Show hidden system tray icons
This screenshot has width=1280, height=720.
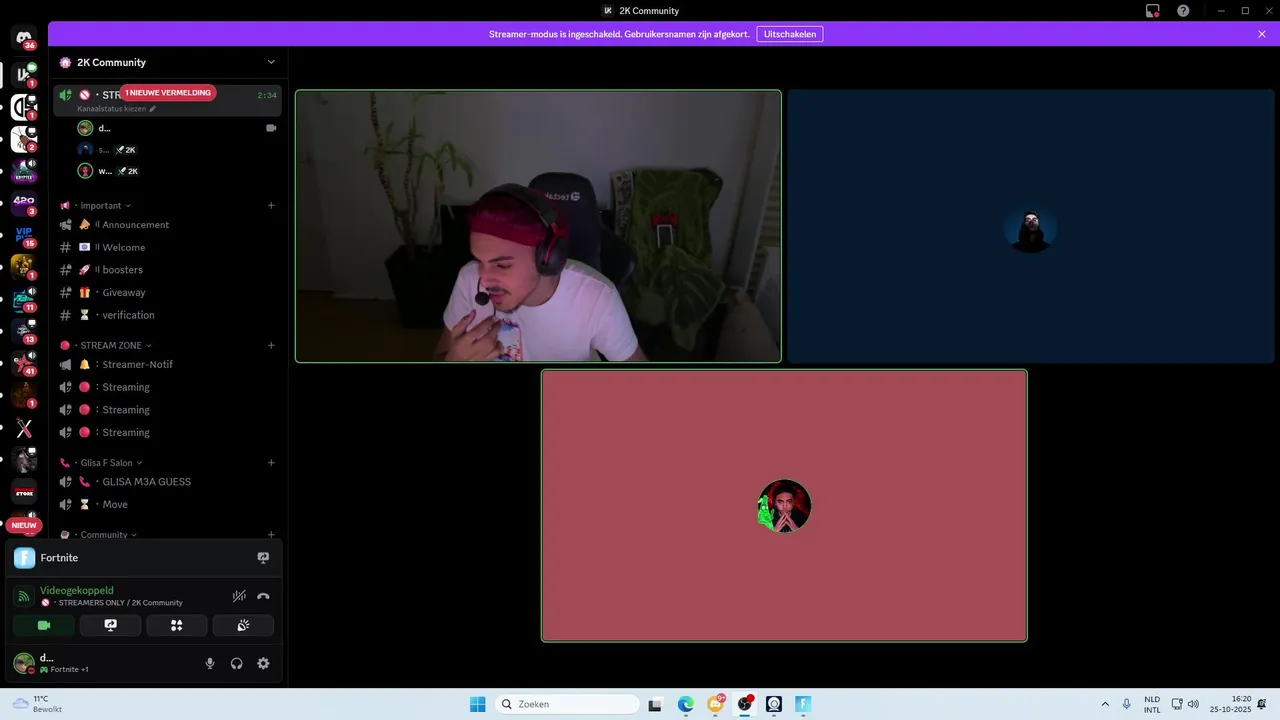pyautogui.click(x=1105, y=704)
